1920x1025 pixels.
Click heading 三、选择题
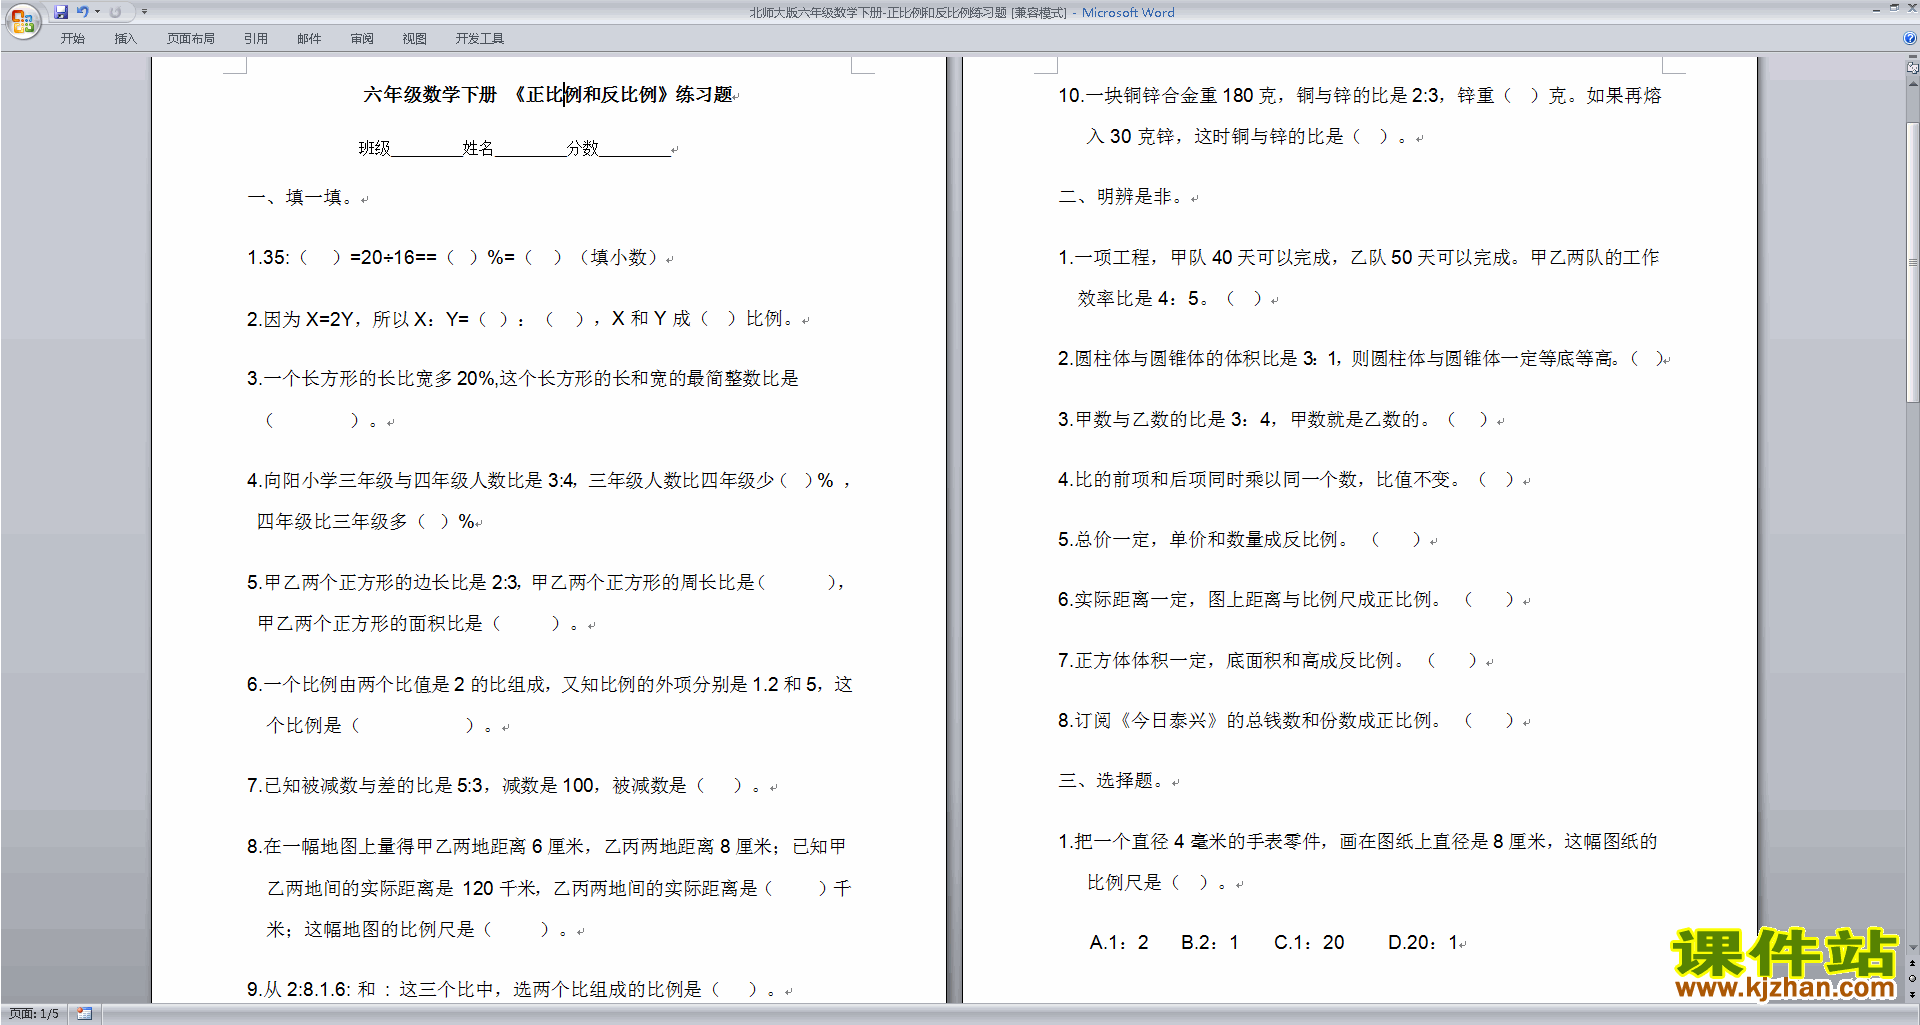1112,781
